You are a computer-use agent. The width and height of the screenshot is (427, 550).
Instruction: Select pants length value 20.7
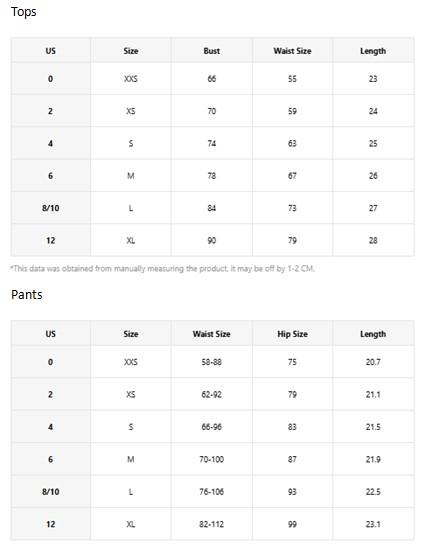pyautogui.click(x=373, y=362)
